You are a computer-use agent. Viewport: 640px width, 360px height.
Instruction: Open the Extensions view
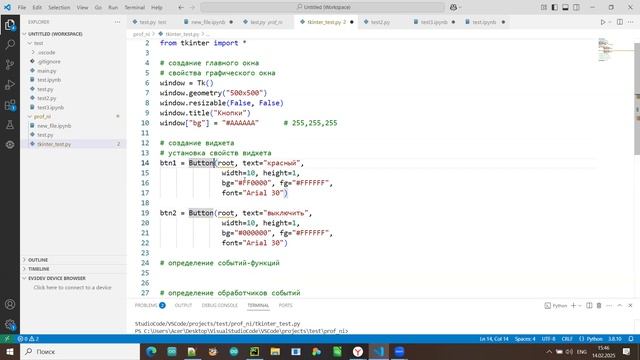click(x=10, y=105)
